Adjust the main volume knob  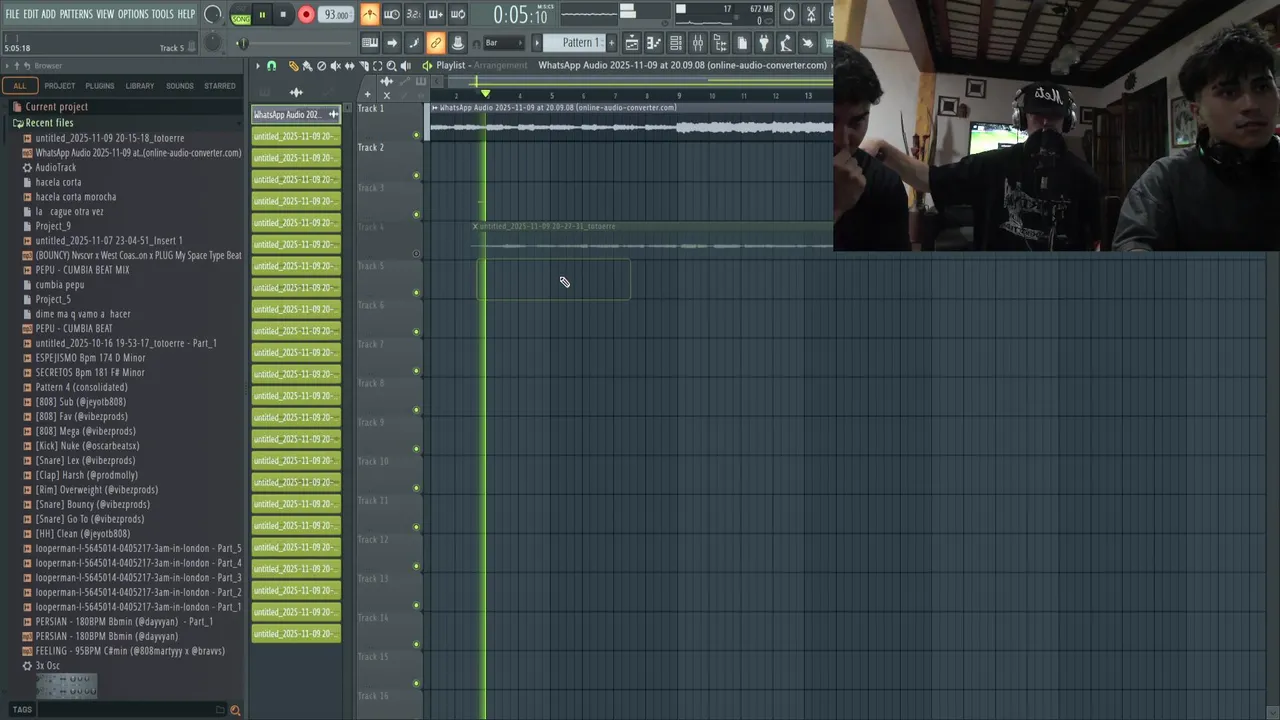[x=213, y=14]
